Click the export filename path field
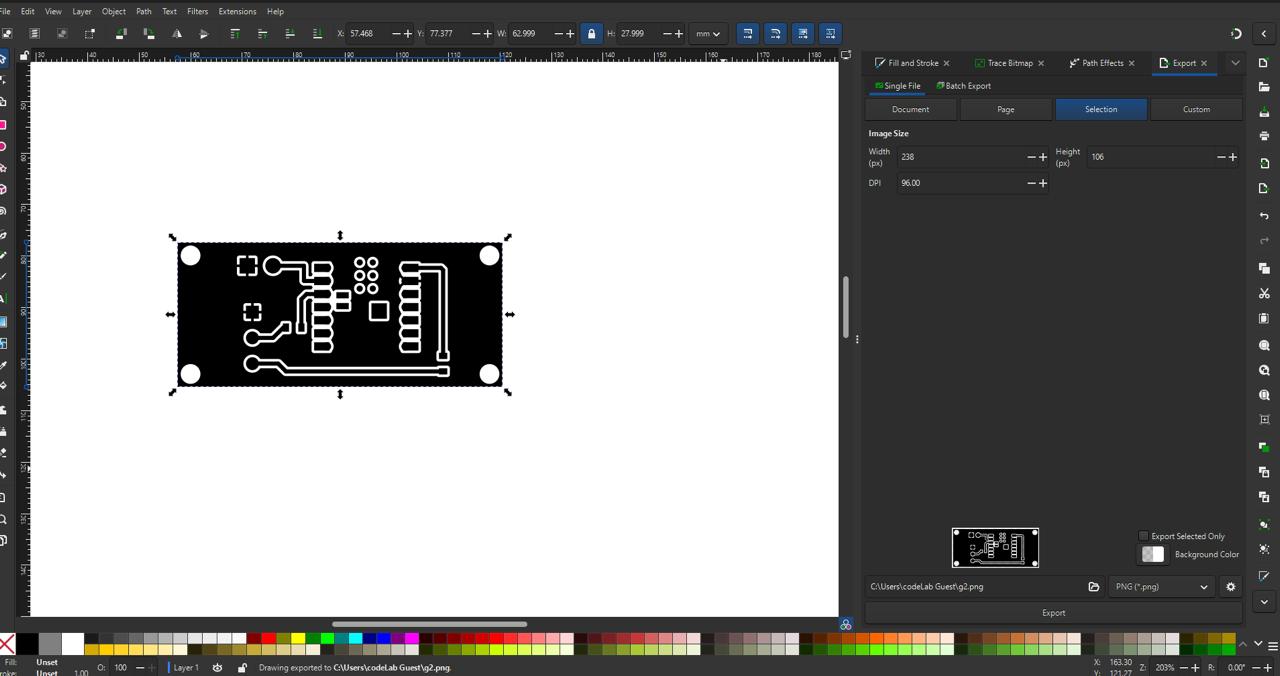The height and width of the screenshot is (676, 1280). pos(974,587)
